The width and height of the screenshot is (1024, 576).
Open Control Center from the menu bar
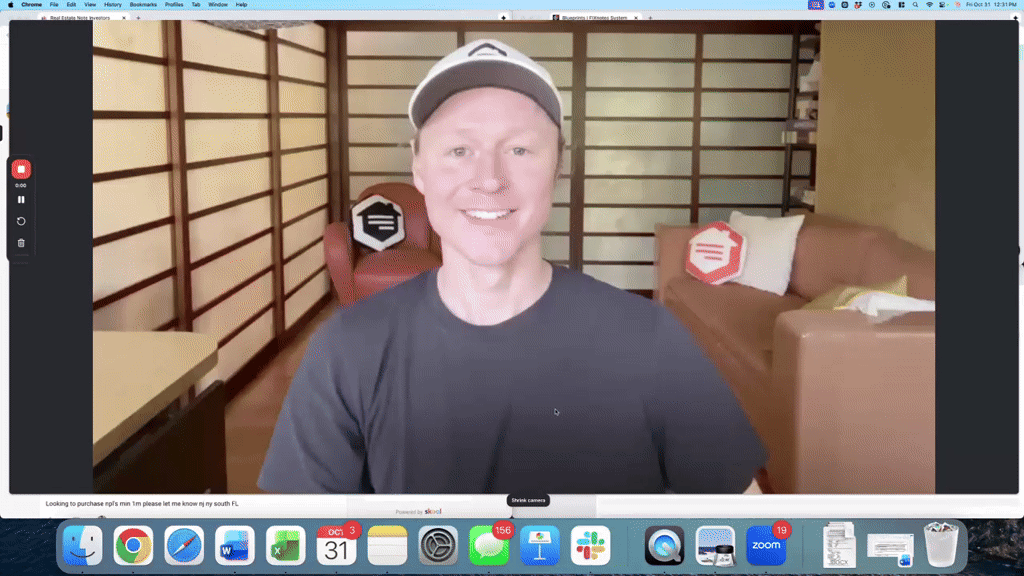tap(943, 5)
